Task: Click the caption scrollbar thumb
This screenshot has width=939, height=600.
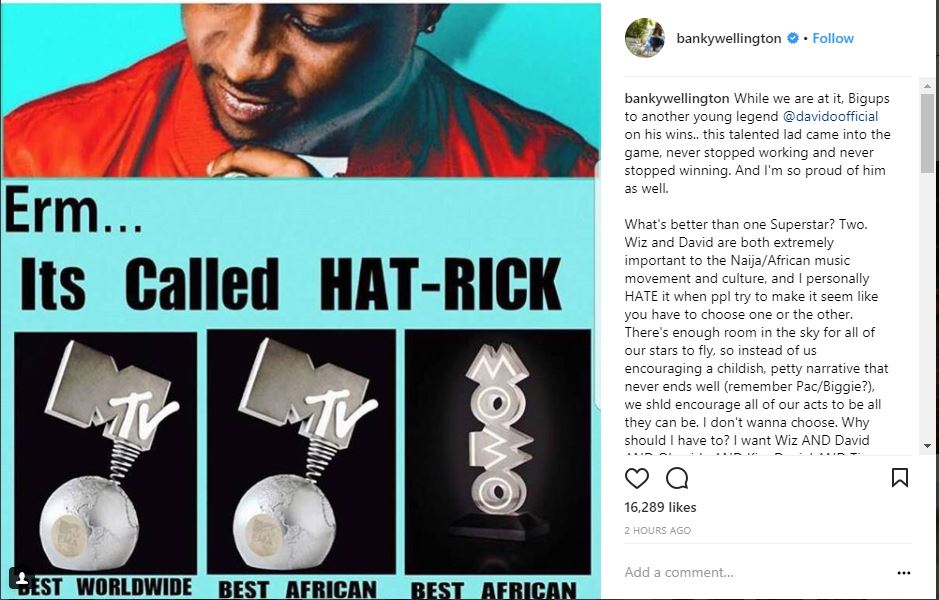Action: (927, 133)
